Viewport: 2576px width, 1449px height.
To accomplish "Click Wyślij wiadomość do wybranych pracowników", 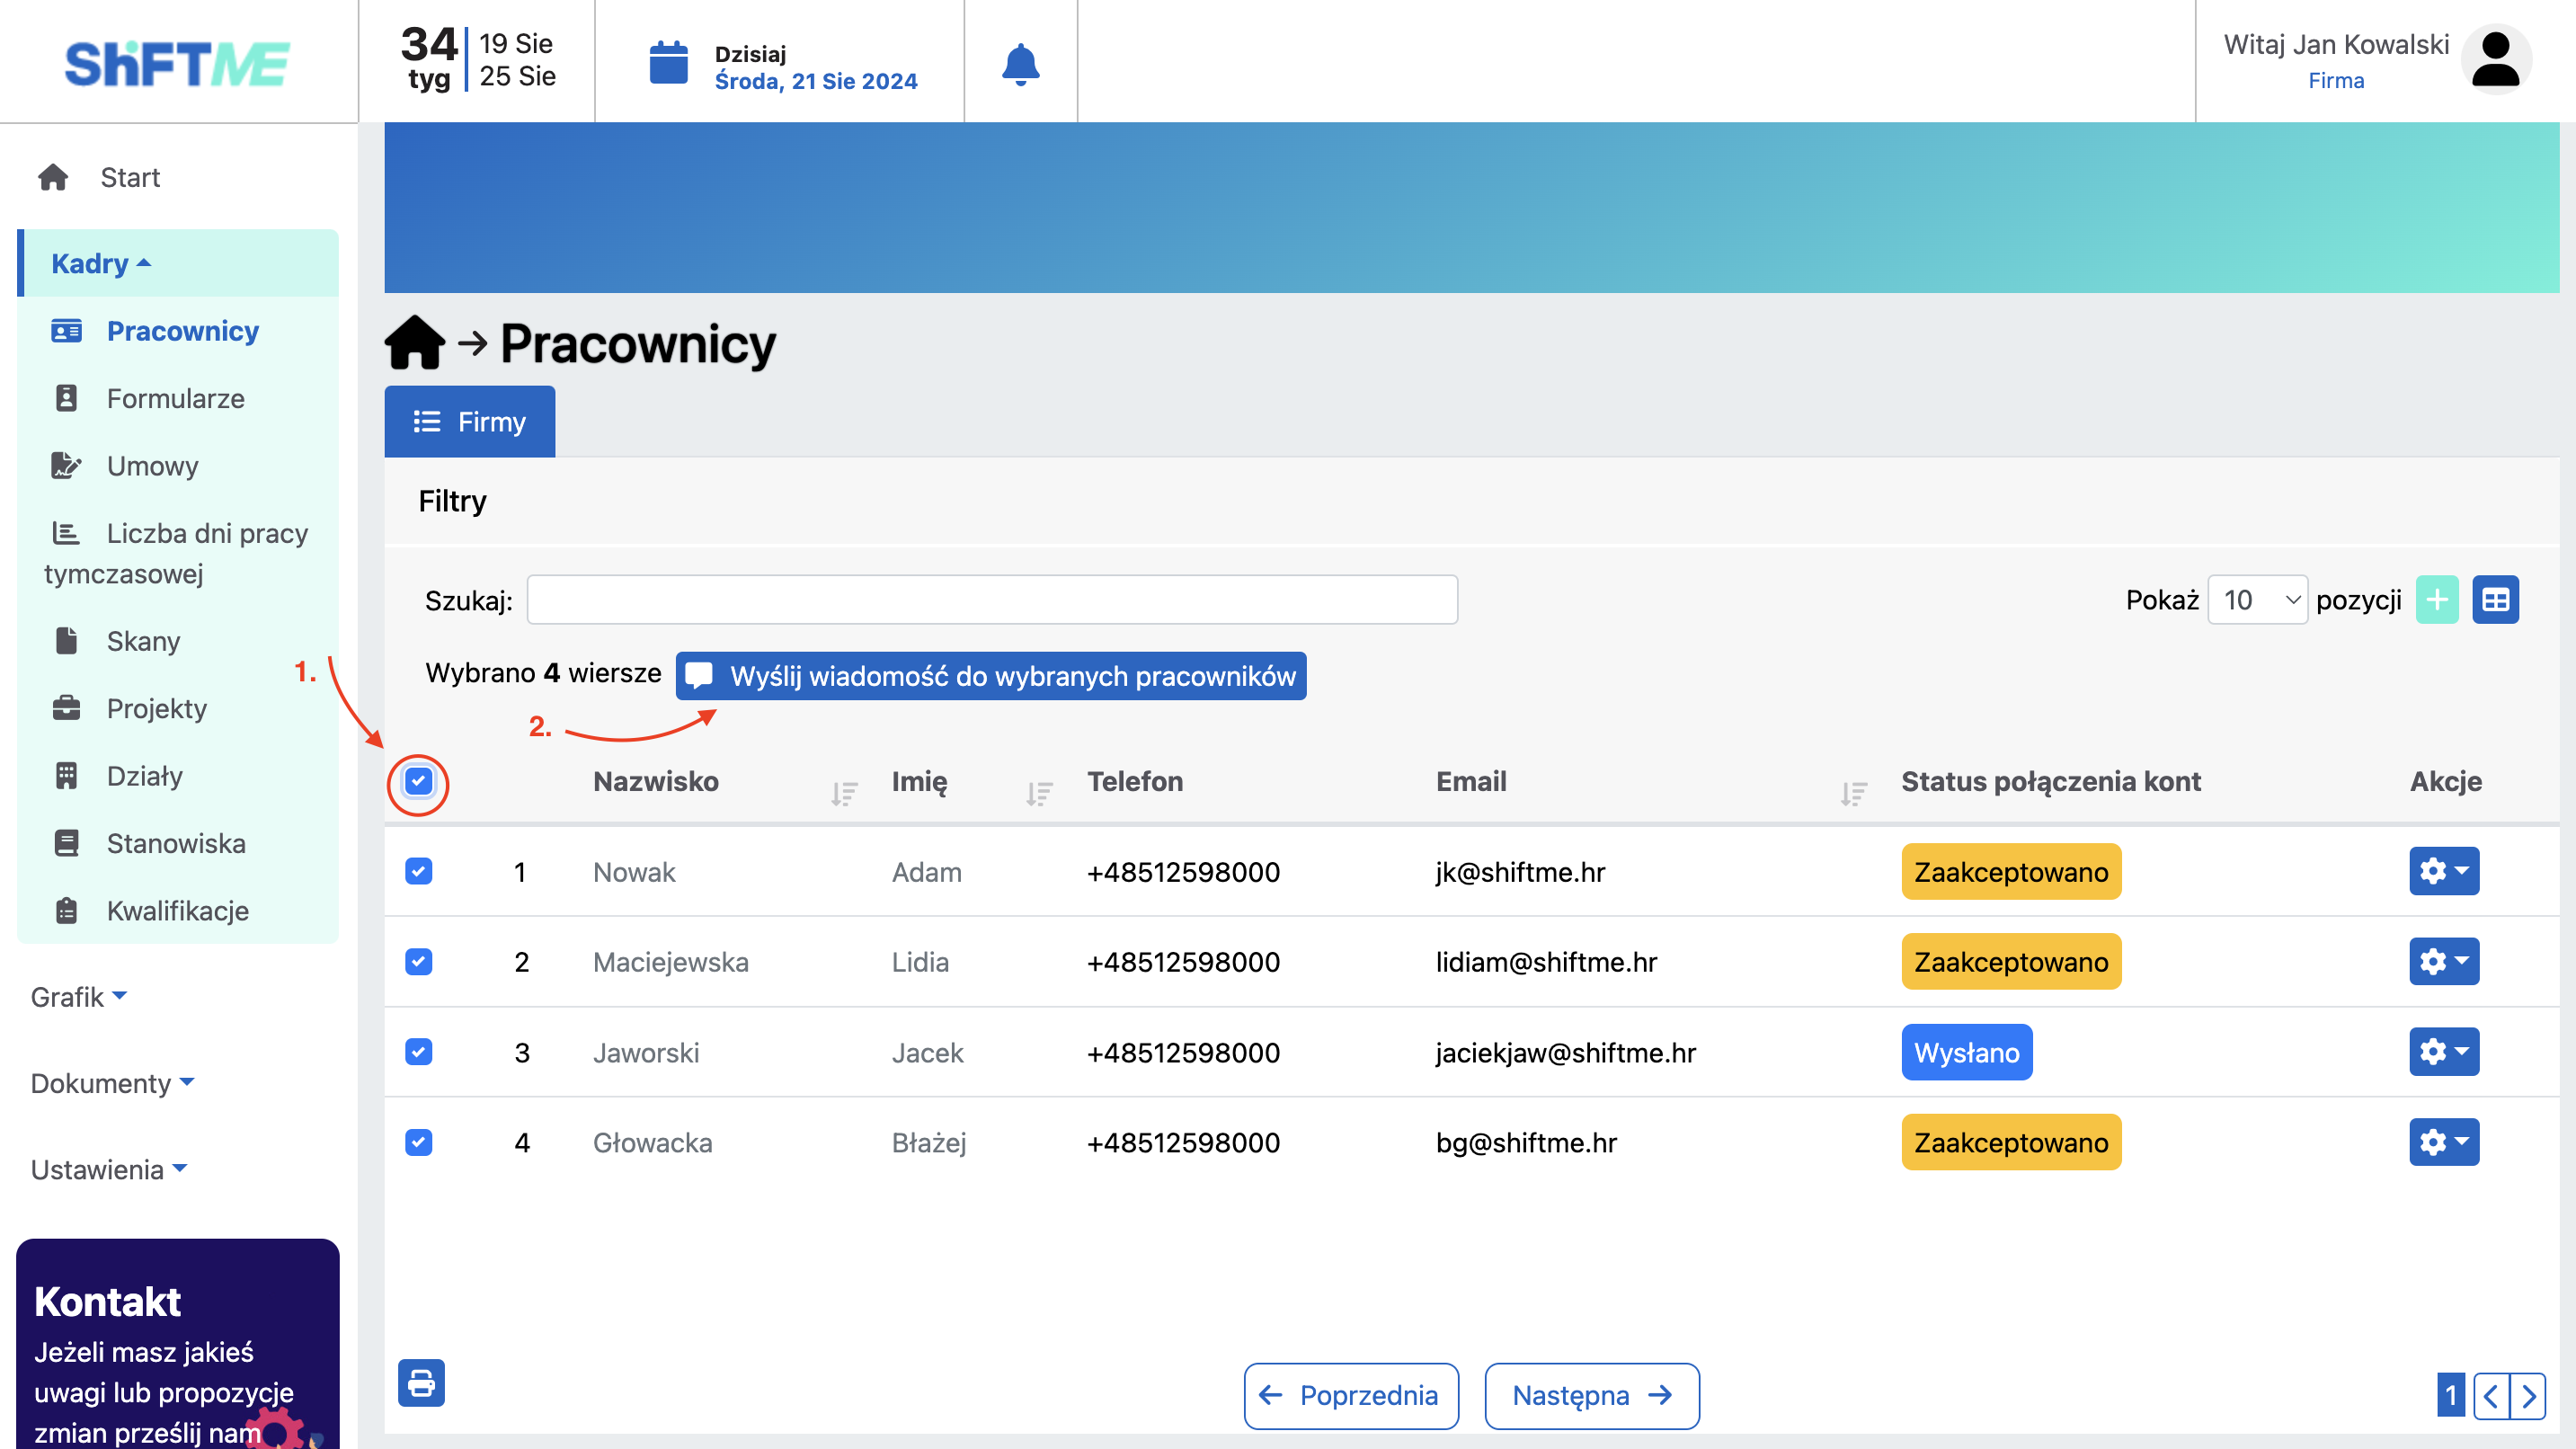I will pos(991,676).
